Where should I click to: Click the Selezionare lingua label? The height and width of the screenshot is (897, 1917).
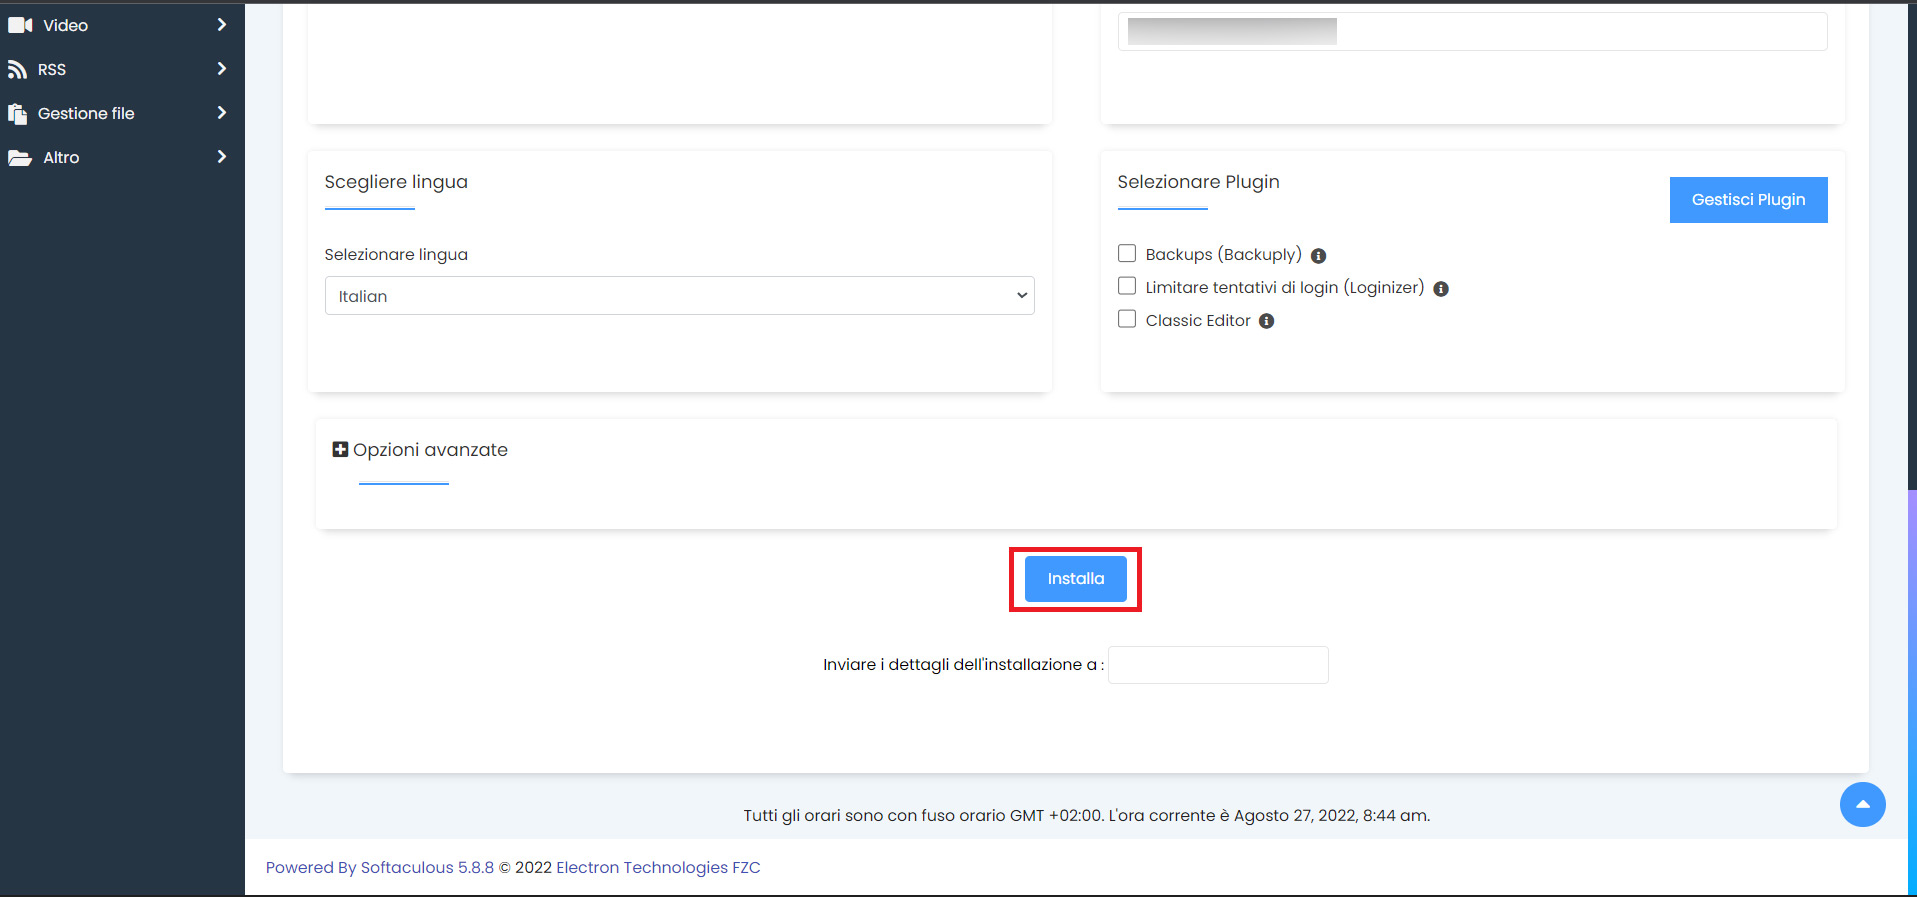[396, 254]
